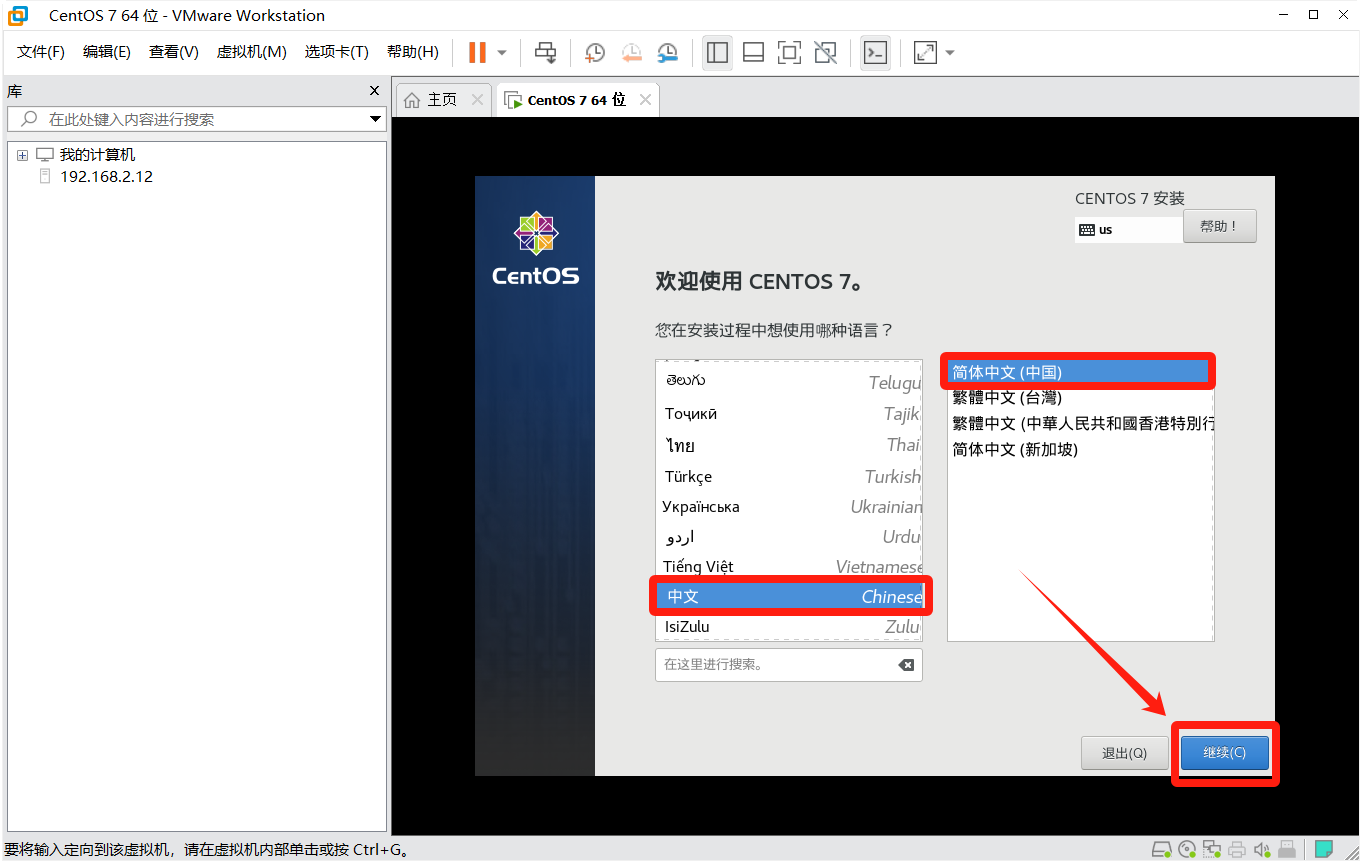Open the snapshot manager wrench icon
This screenshot has height=861, width=1360.
point(667,52)
